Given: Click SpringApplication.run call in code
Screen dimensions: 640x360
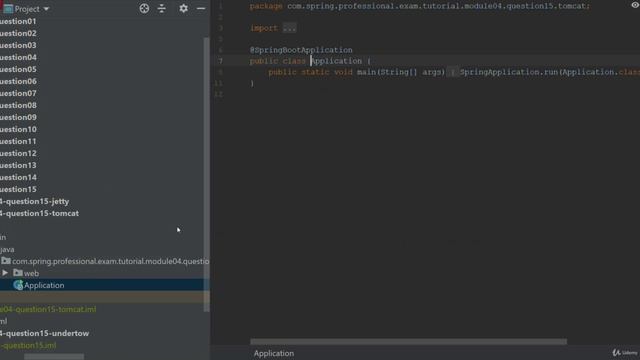Looking at the screenshot, I should (509, 72).
